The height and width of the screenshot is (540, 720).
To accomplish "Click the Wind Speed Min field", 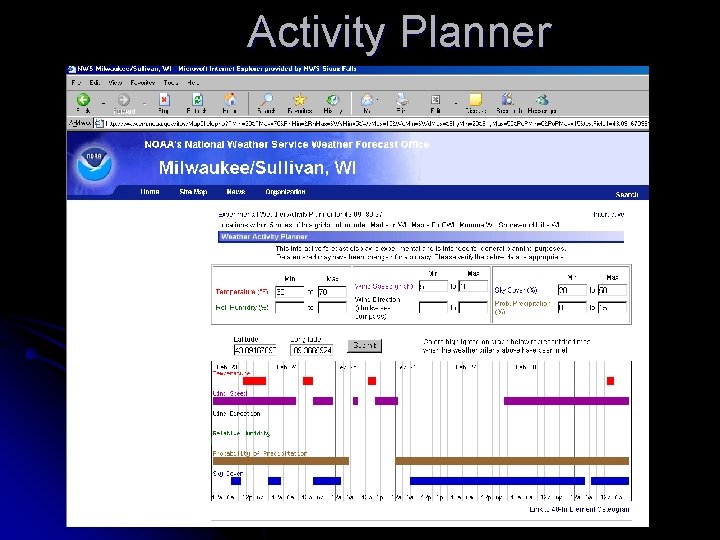I will (433, 286).
